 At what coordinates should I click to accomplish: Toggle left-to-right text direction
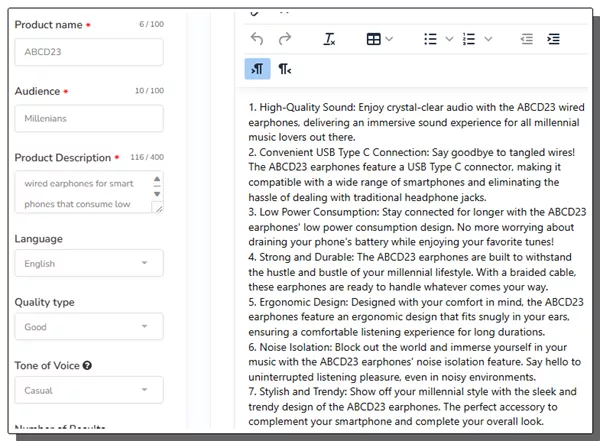point(258,69)
